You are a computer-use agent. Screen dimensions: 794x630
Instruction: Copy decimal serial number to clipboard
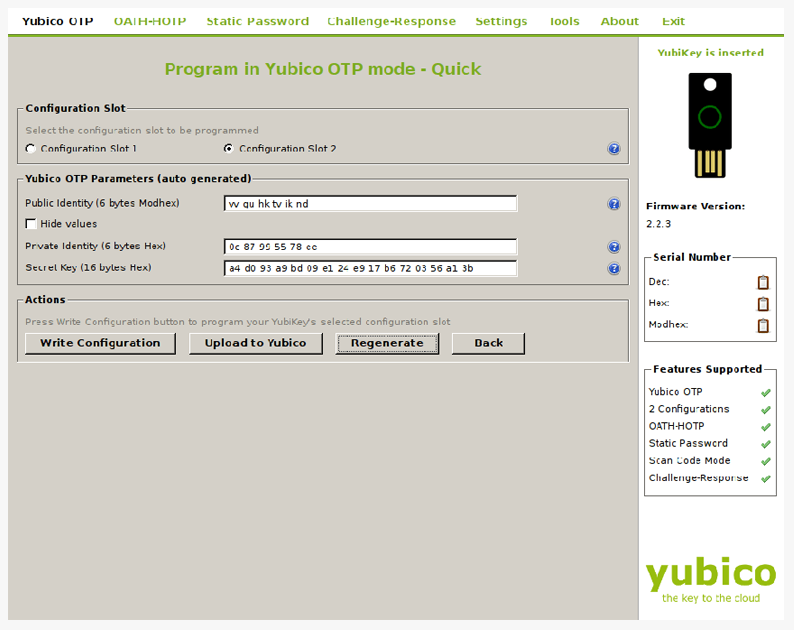[x=763, y=282]
